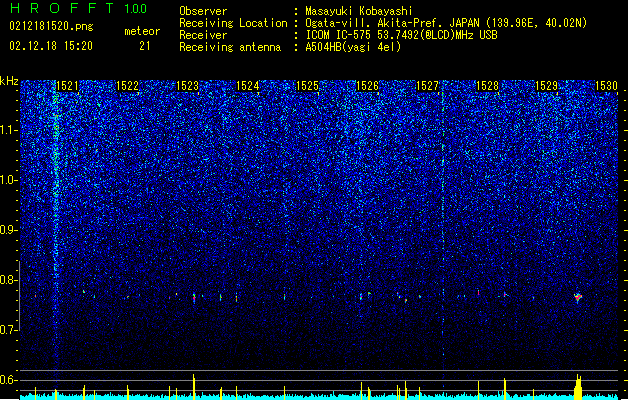The width and height of the screenshot is (629, 400).
Task: Select the Ogata-vill. Akita-Pref. JAPAN location text
Action: point(446,23)
